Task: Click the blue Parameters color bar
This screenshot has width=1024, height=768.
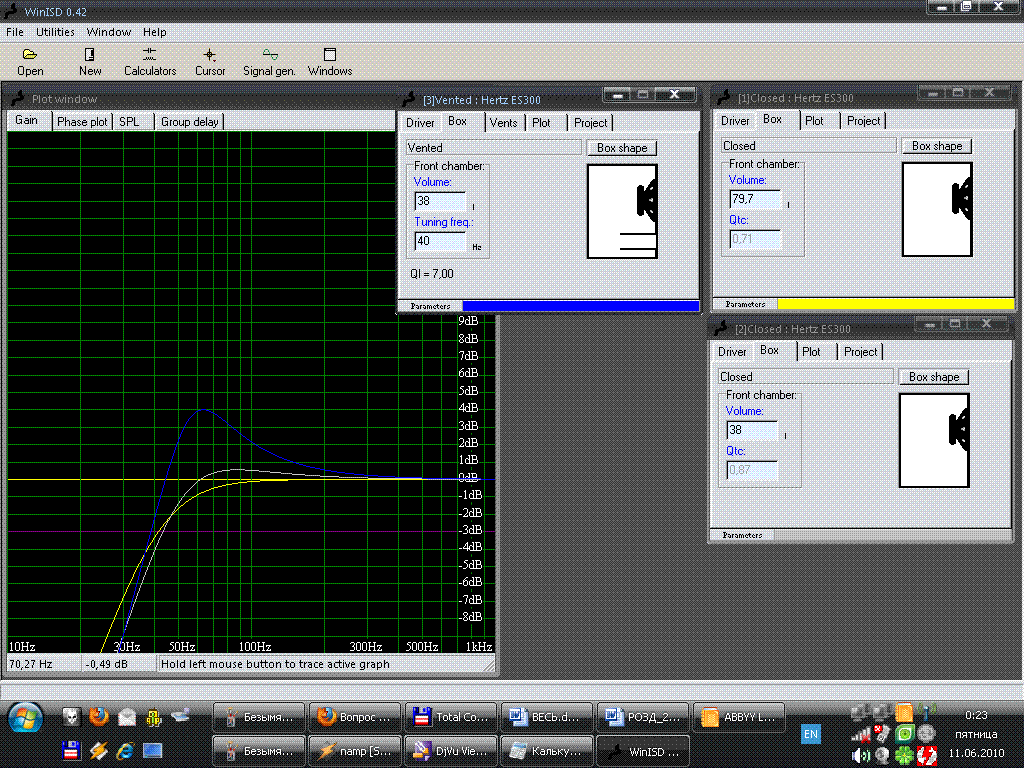Action: pyautogui.click(x=580, y=306)
